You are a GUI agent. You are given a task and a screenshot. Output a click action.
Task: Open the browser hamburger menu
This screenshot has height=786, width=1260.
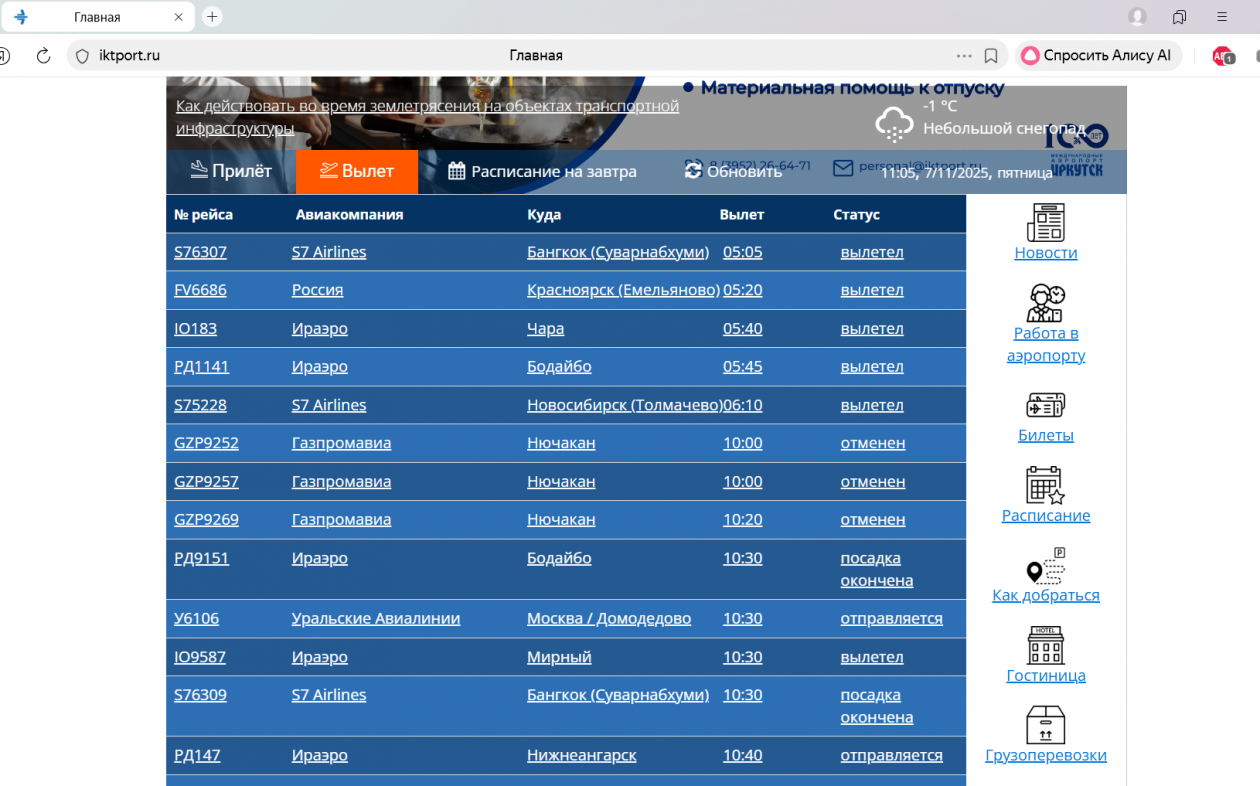pos(1222,17)
